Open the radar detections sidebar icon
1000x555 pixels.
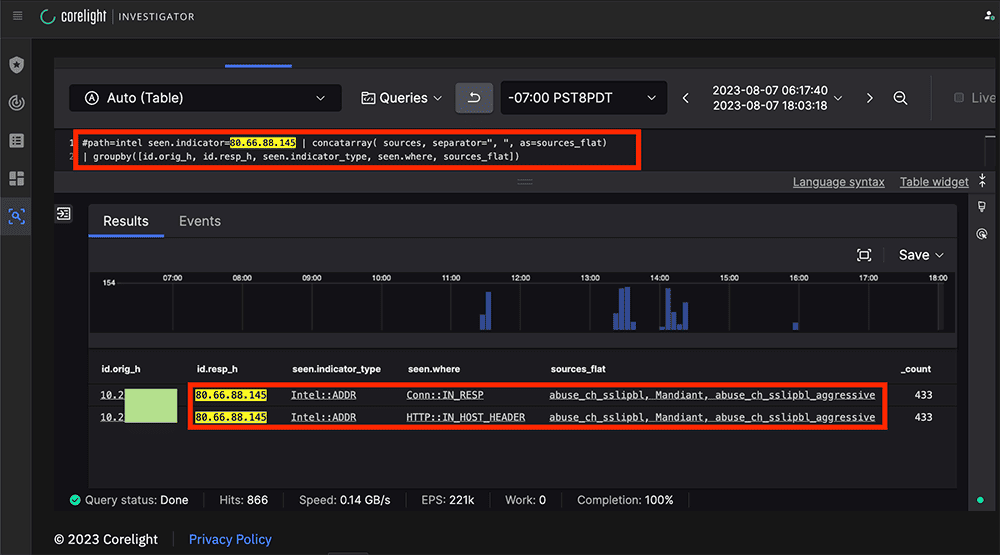[16, 103]
